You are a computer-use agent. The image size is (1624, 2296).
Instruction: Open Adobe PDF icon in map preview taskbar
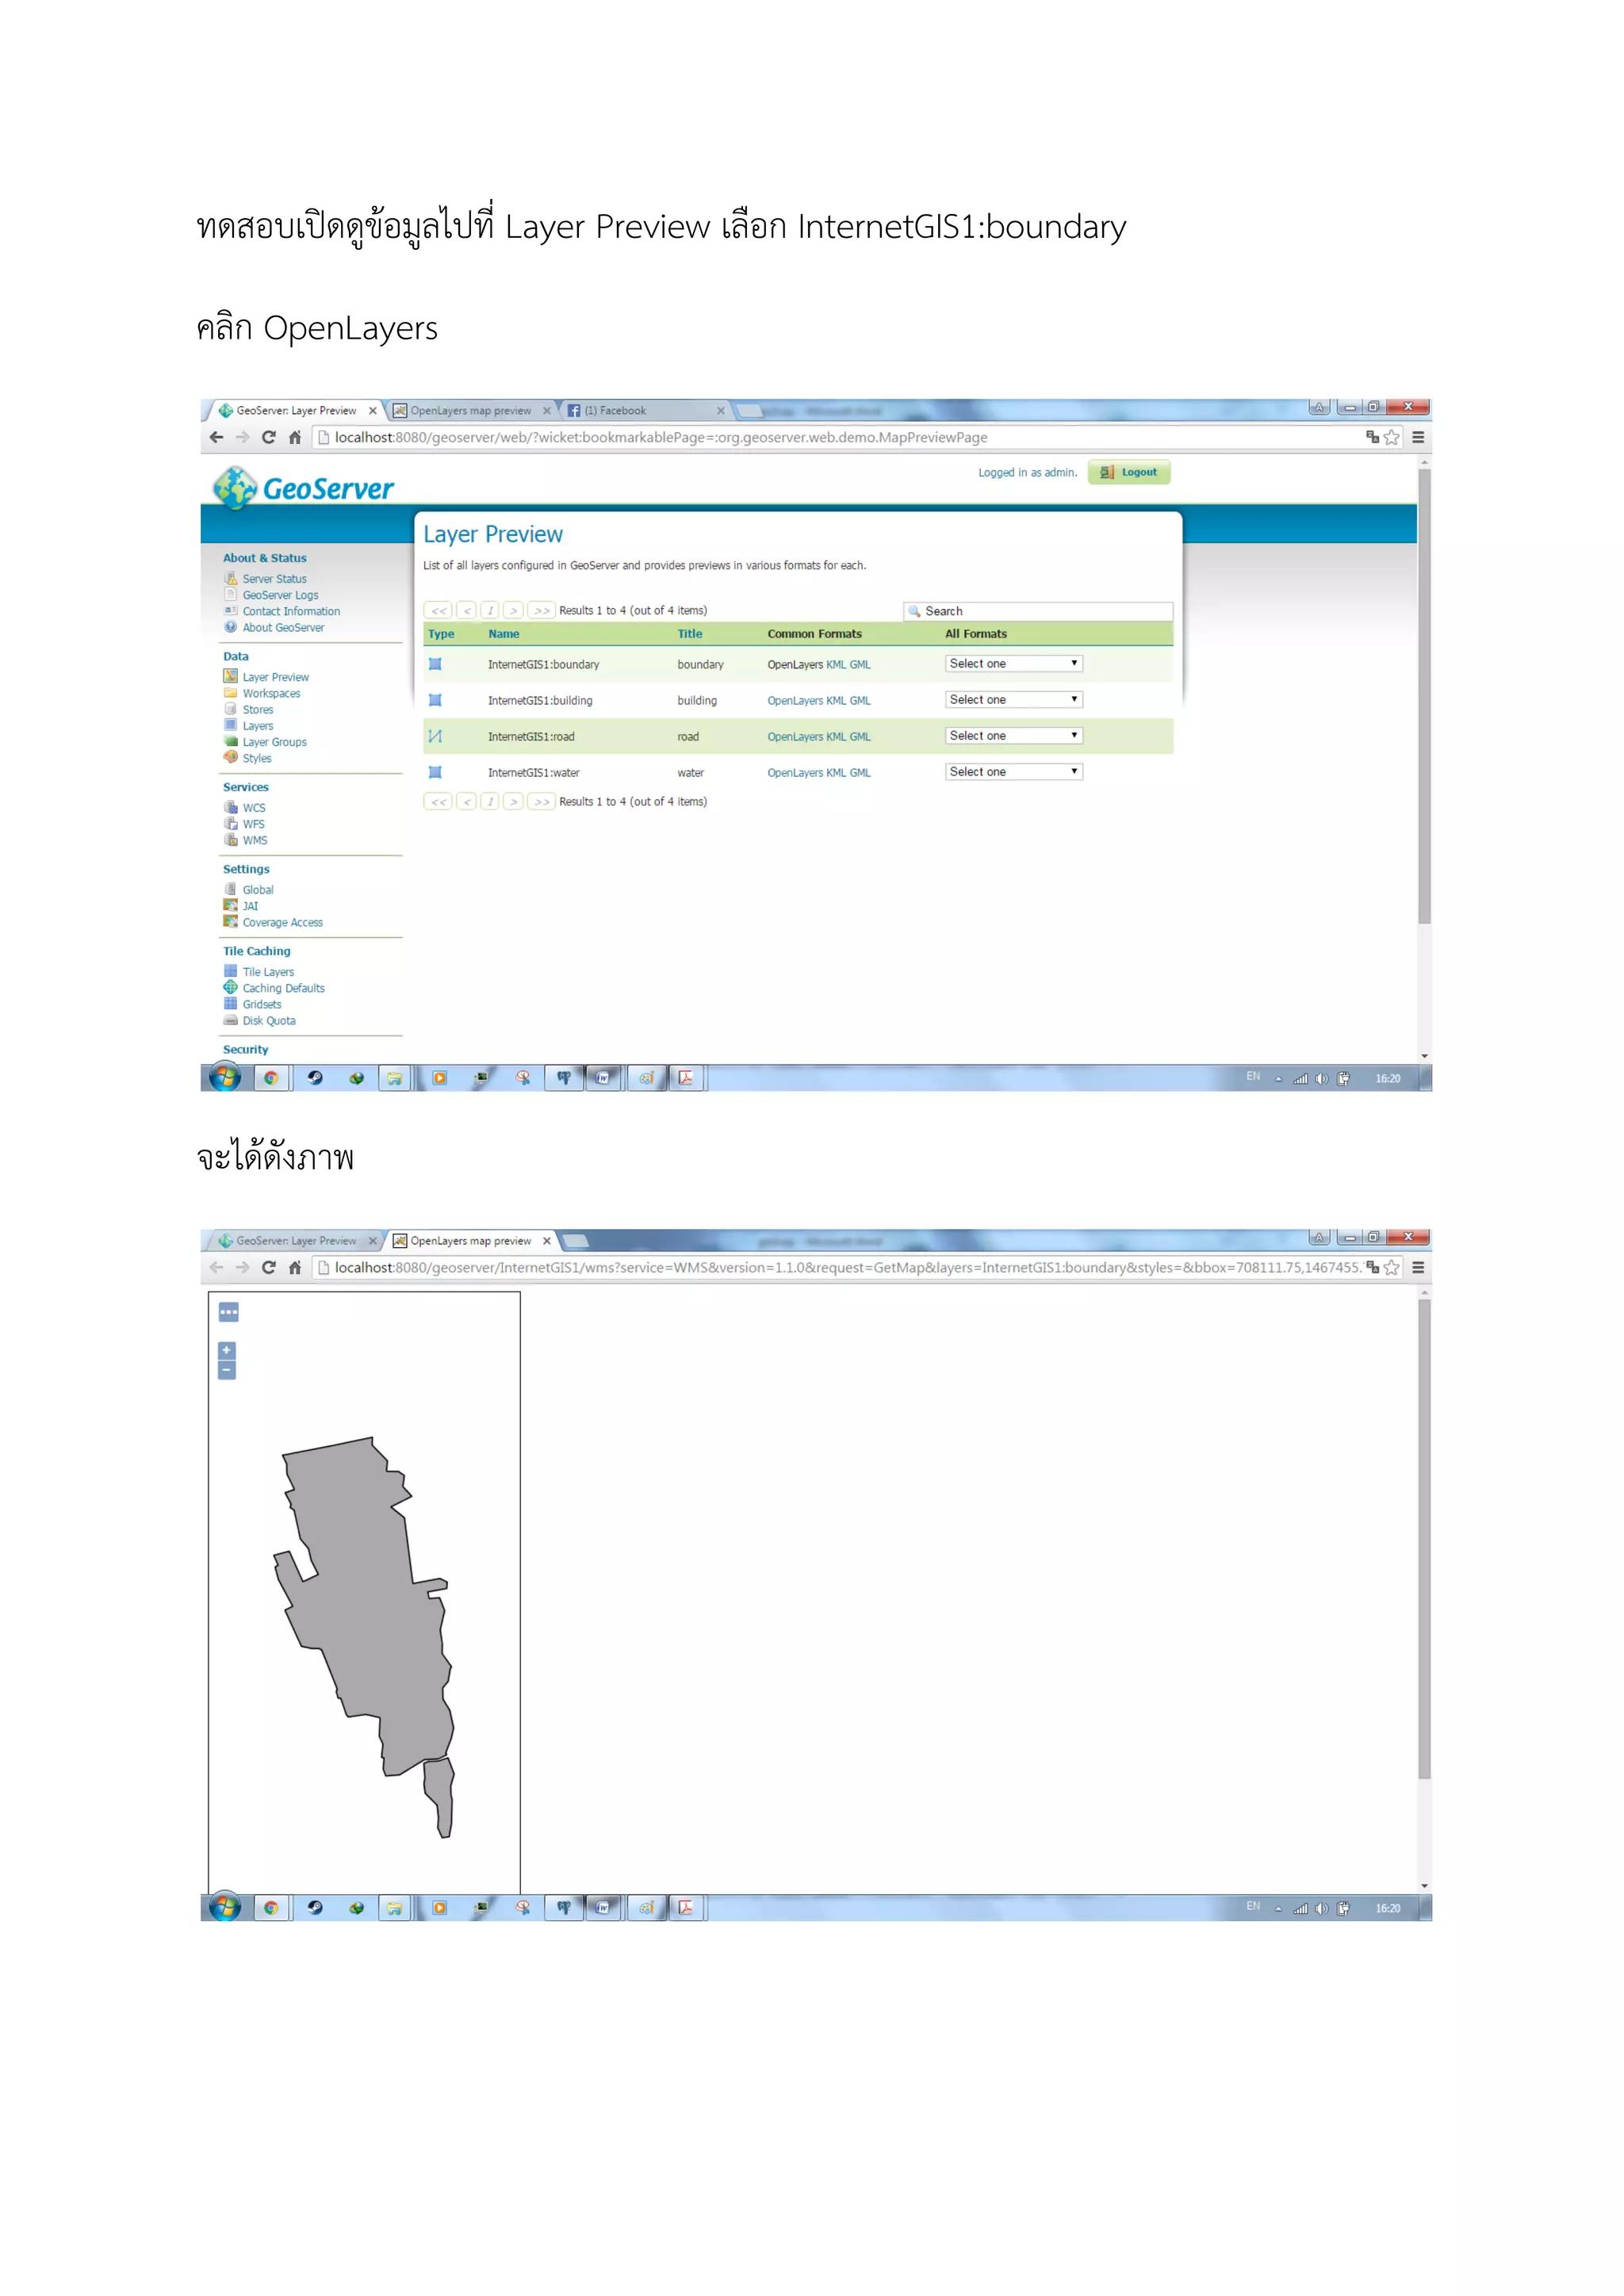tap(686, 1908)
